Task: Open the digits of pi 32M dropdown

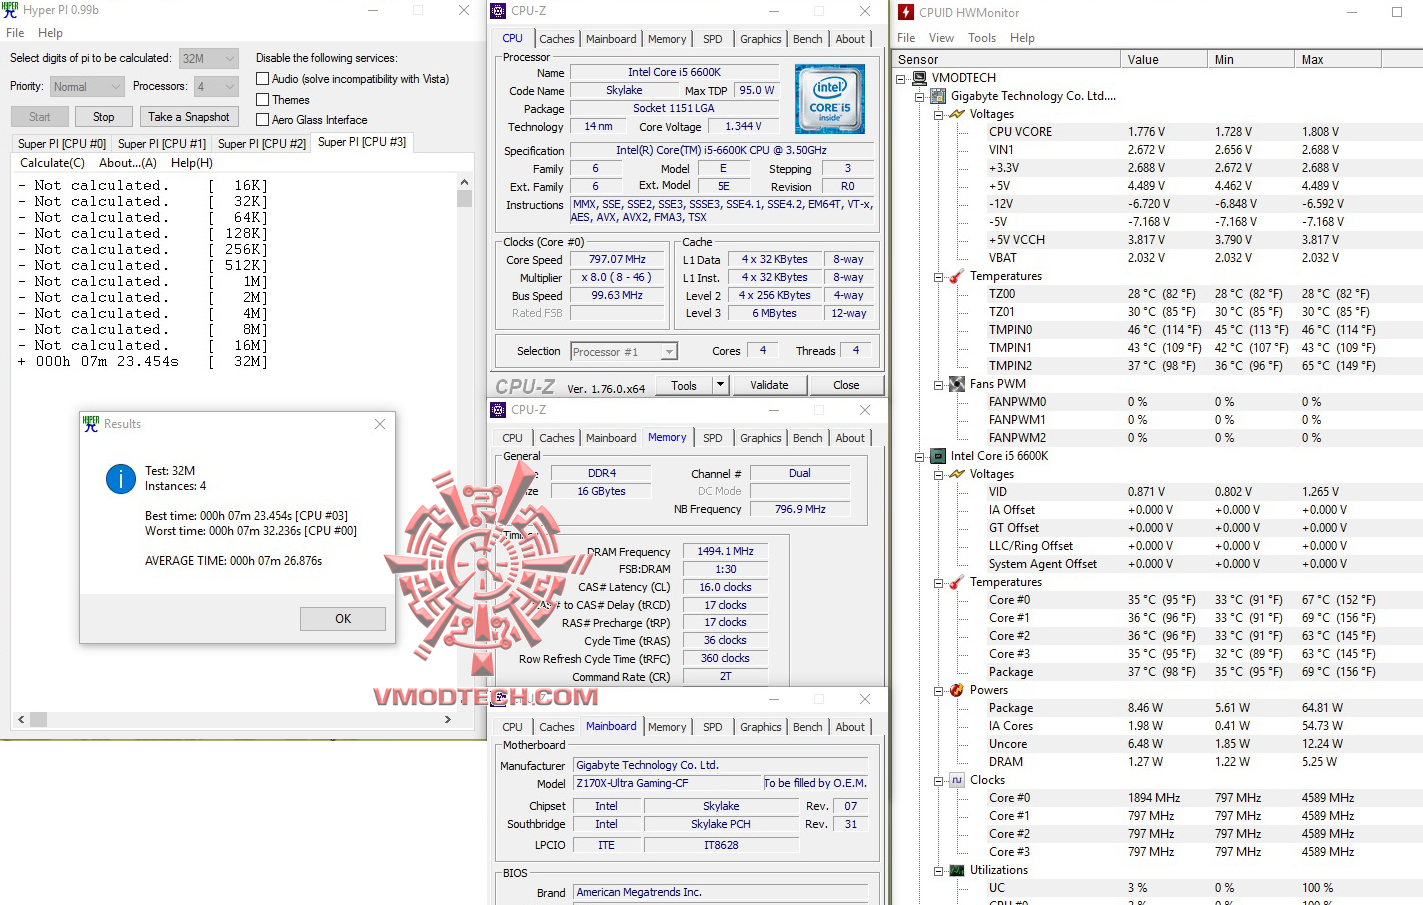Action: pos(209,59)
